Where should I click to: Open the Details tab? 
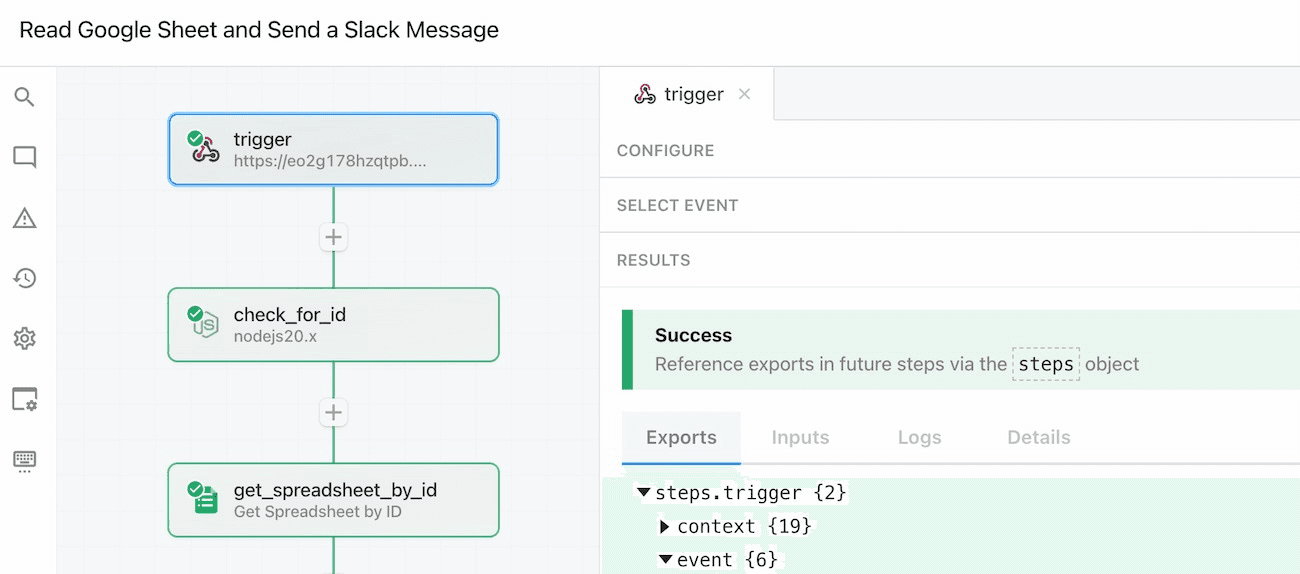(1039, 437)
